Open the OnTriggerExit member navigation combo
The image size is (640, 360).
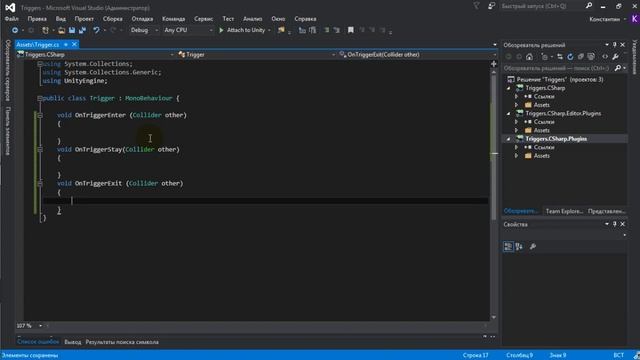point(418,55)
